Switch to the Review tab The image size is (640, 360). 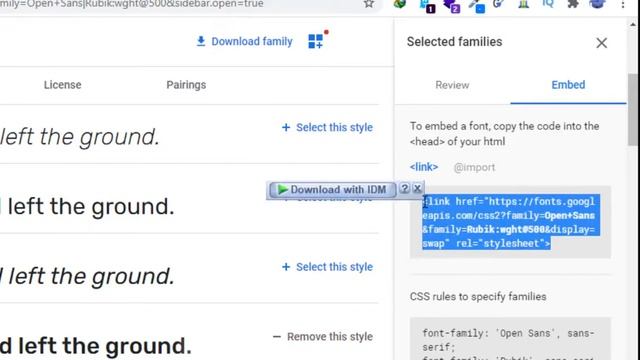pos(452,85)
